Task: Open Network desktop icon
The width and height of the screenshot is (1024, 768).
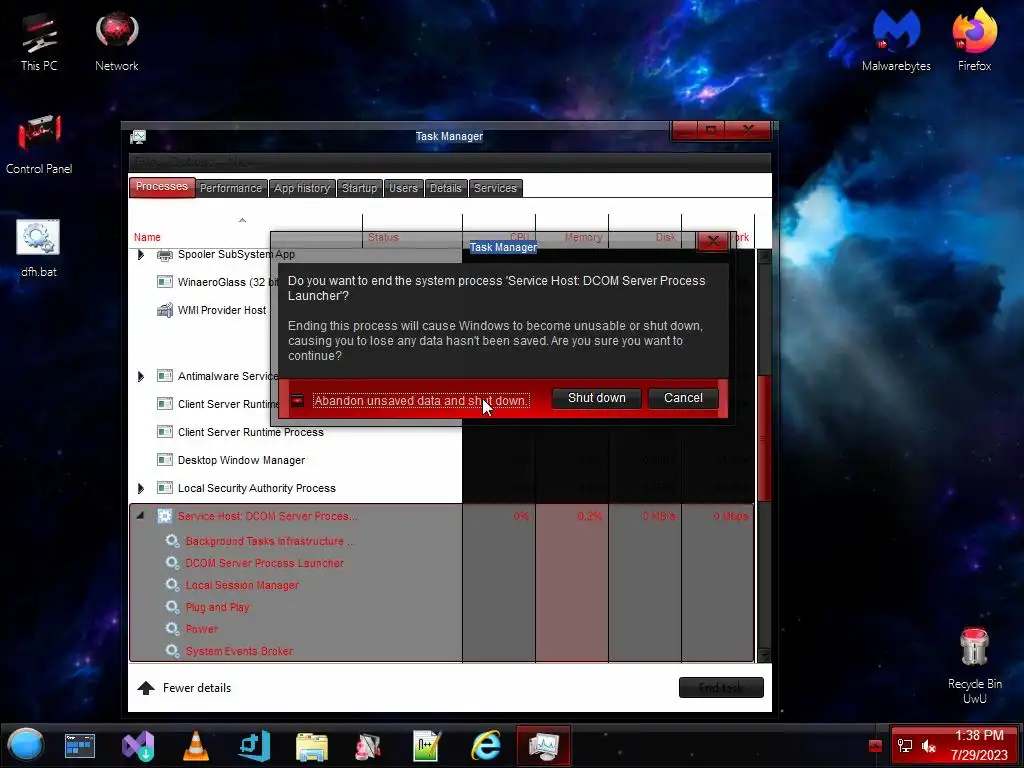Action: pyautogui.click(x=116, y=42)
